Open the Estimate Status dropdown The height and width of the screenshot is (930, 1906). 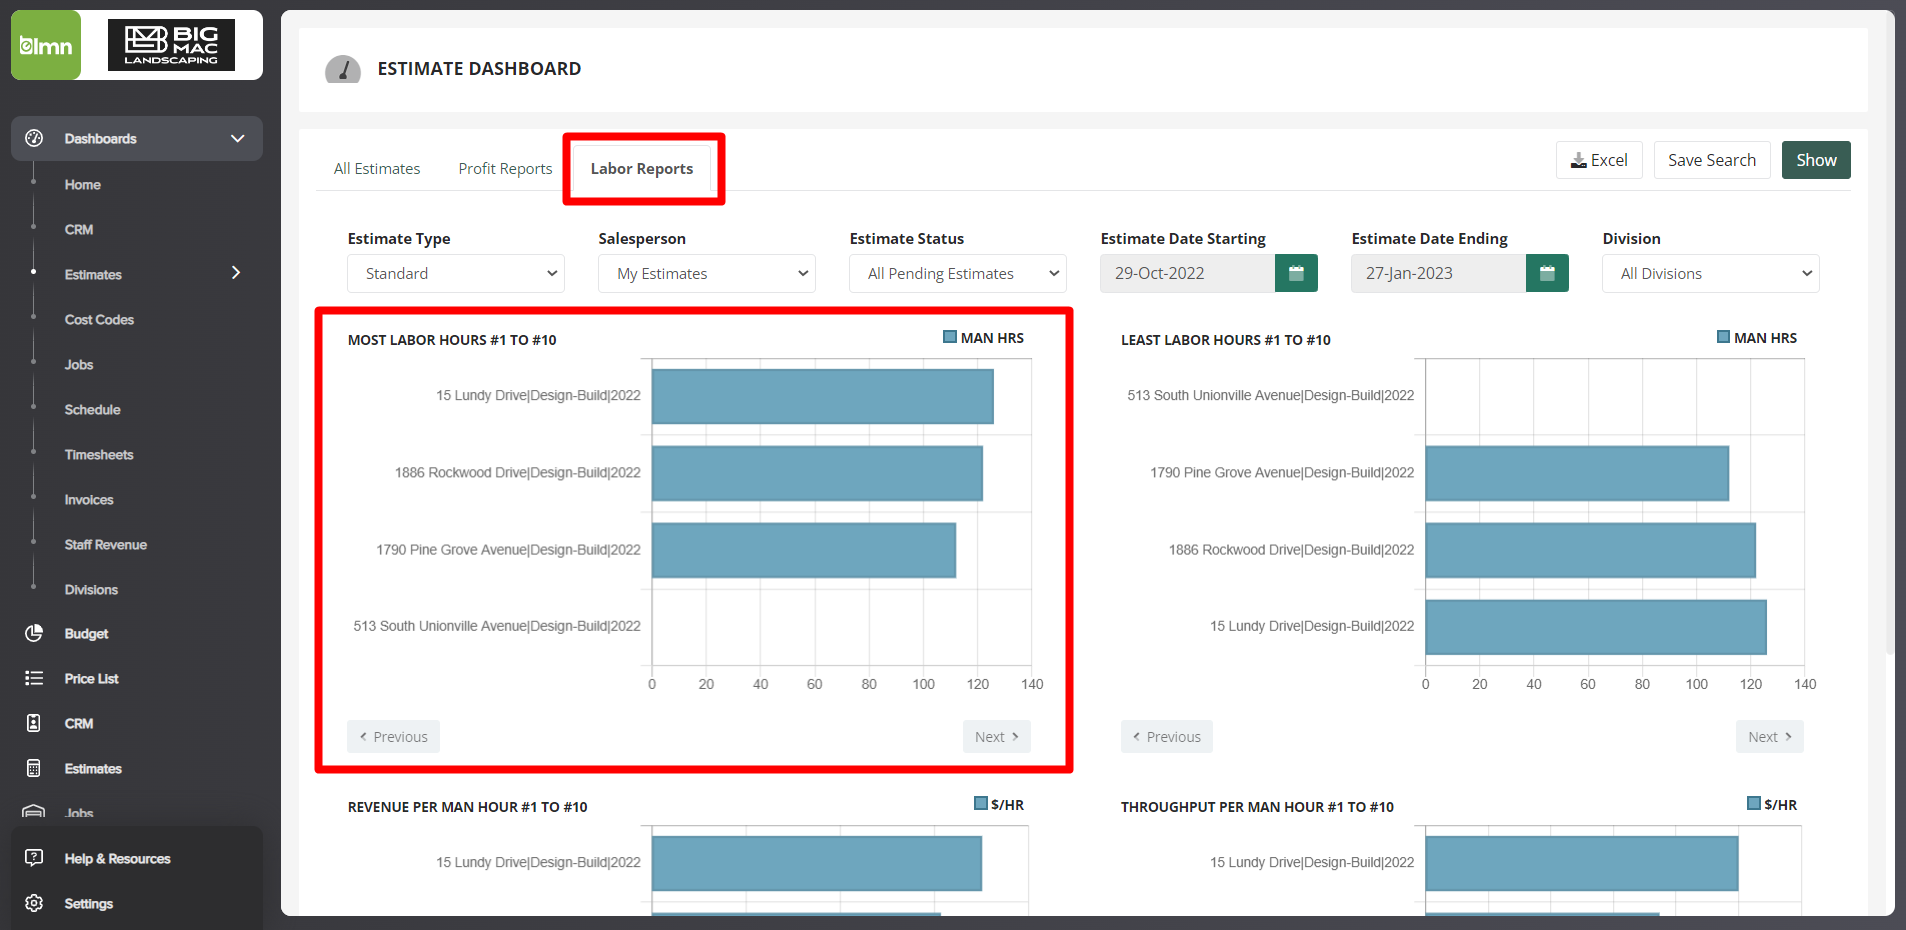pyautogui.click(x=958, y=273)
